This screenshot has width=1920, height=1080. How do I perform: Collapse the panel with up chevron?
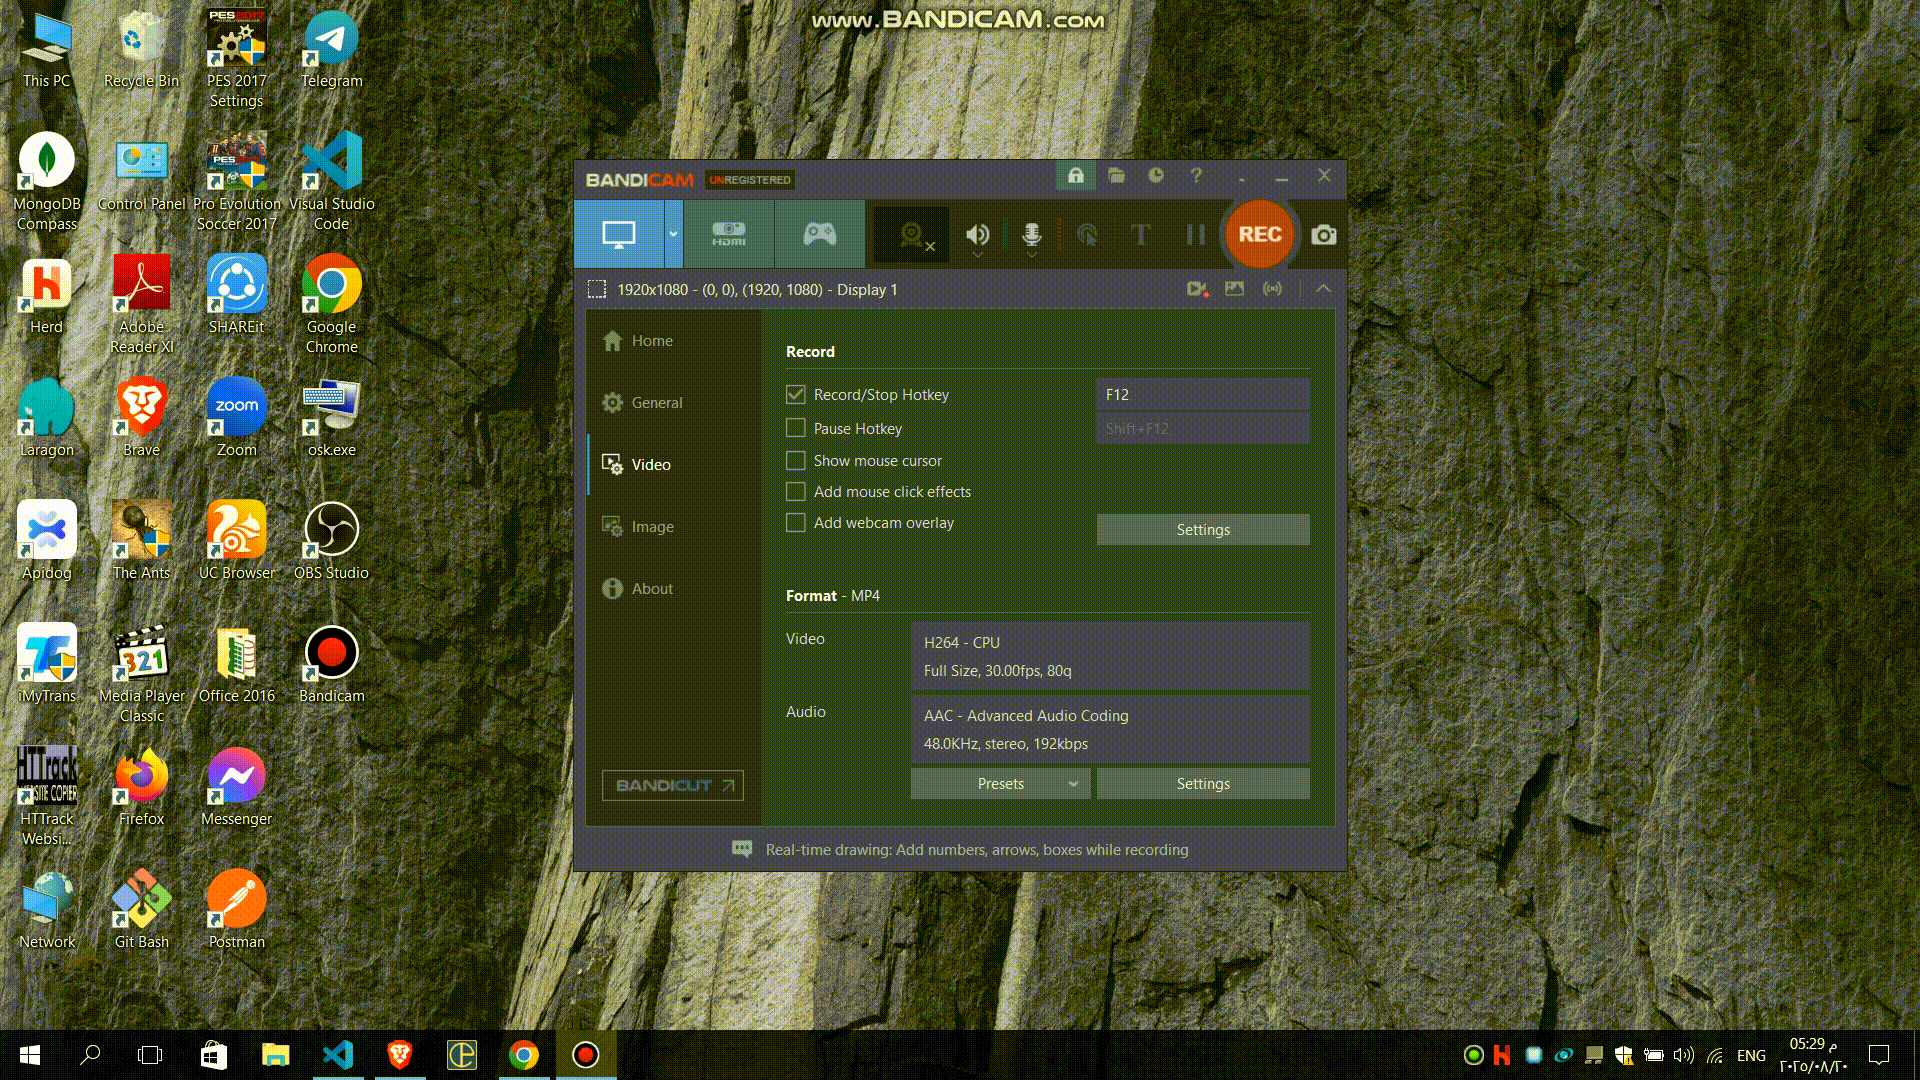[x=1323, y=289]
